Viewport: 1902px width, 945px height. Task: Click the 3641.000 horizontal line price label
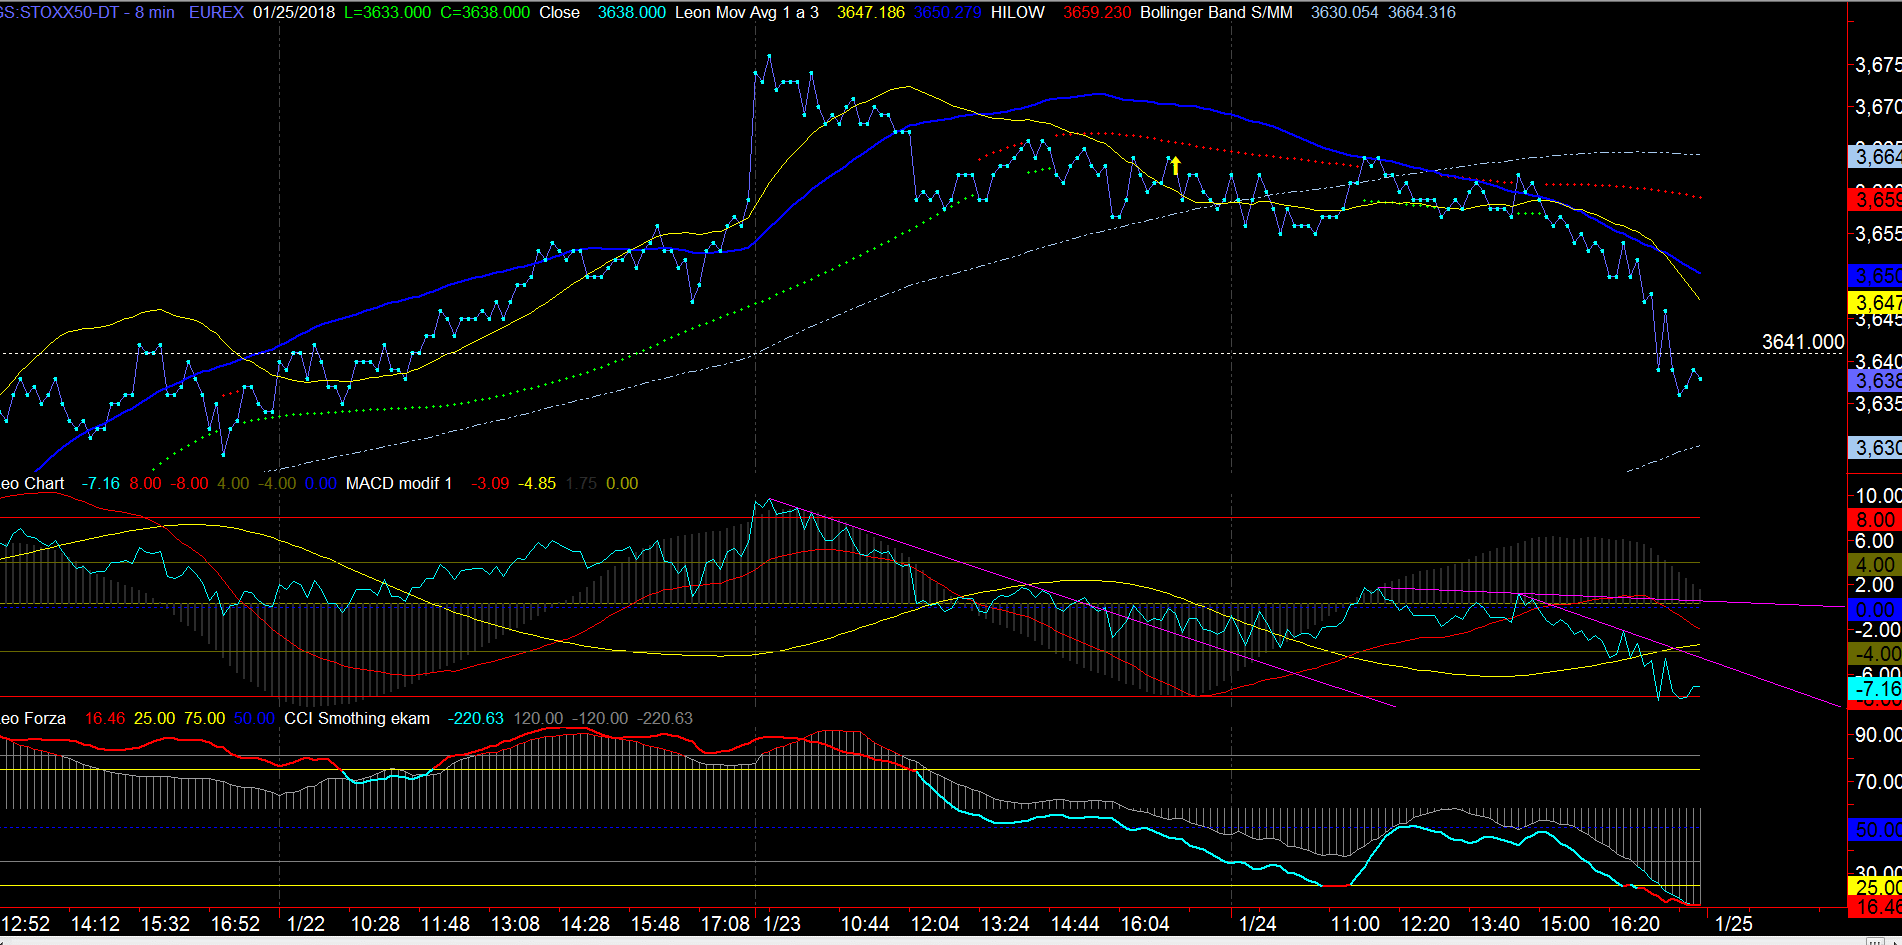tap(1803, 342)
